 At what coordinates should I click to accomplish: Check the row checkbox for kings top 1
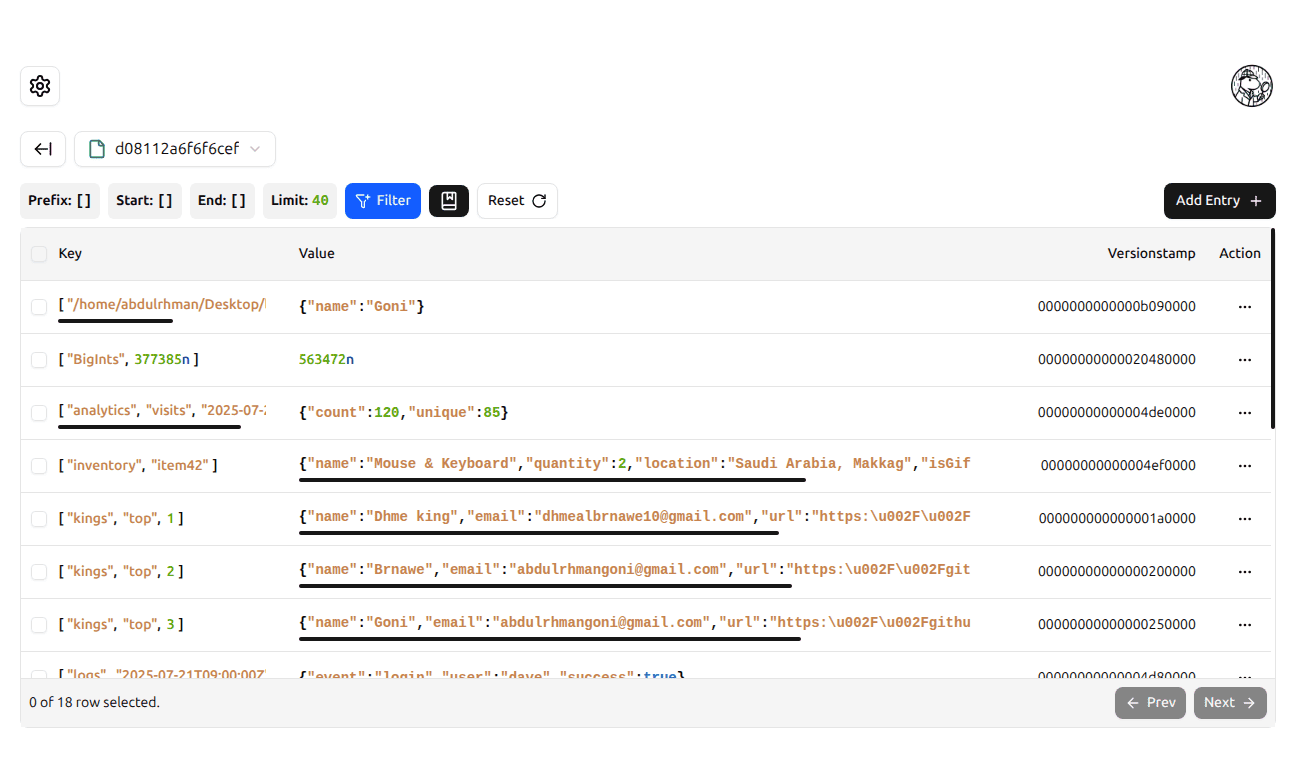click(x=38, y=518)
